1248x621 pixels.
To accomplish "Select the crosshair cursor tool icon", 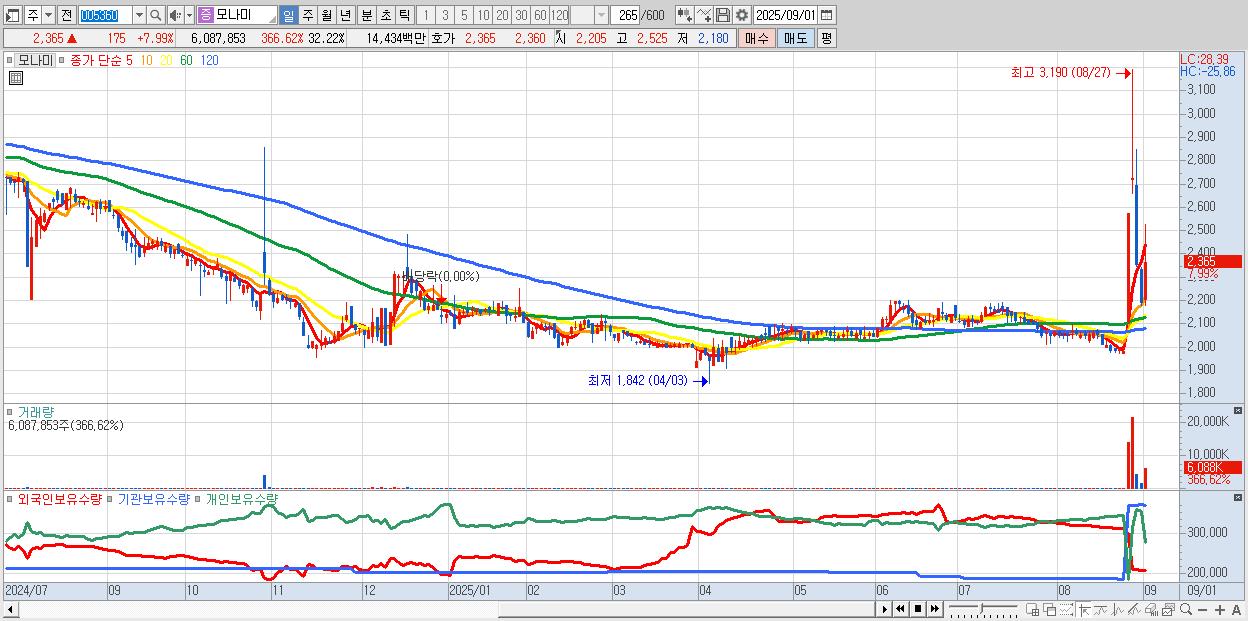I will click(1084, 609).
